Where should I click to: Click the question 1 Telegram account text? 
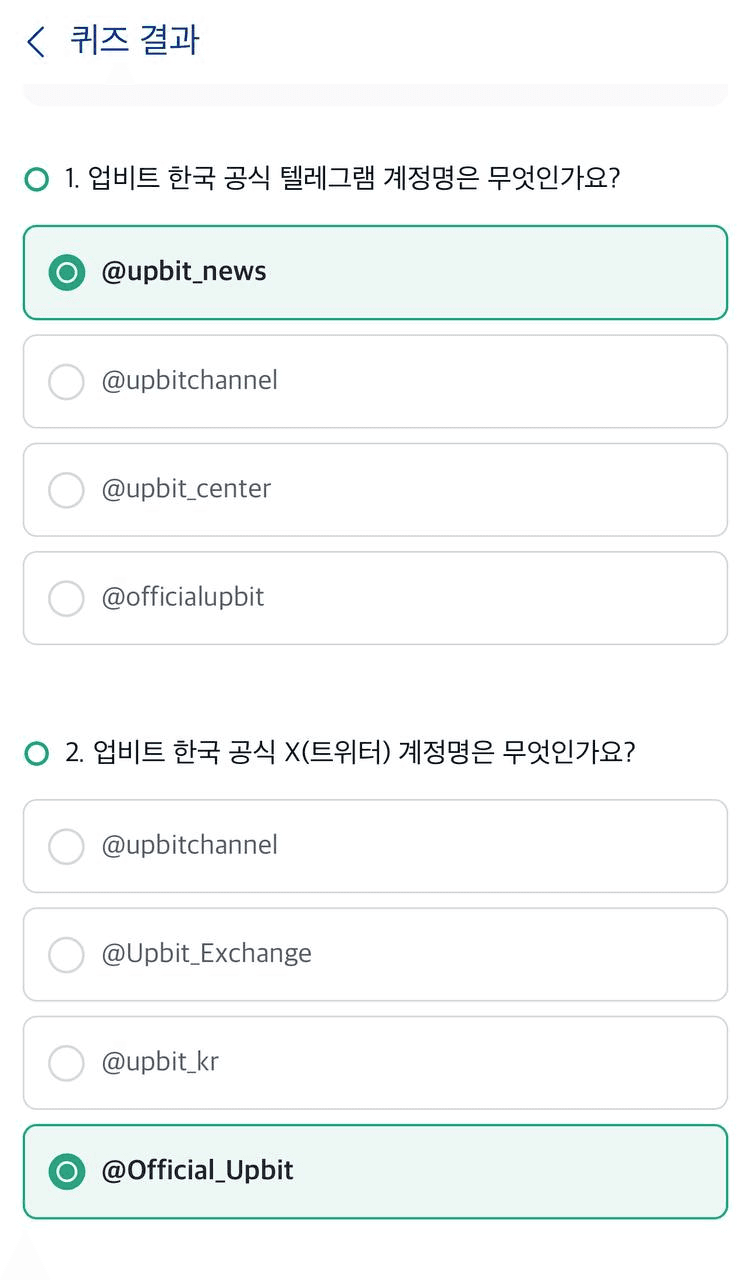click(343, 179)
